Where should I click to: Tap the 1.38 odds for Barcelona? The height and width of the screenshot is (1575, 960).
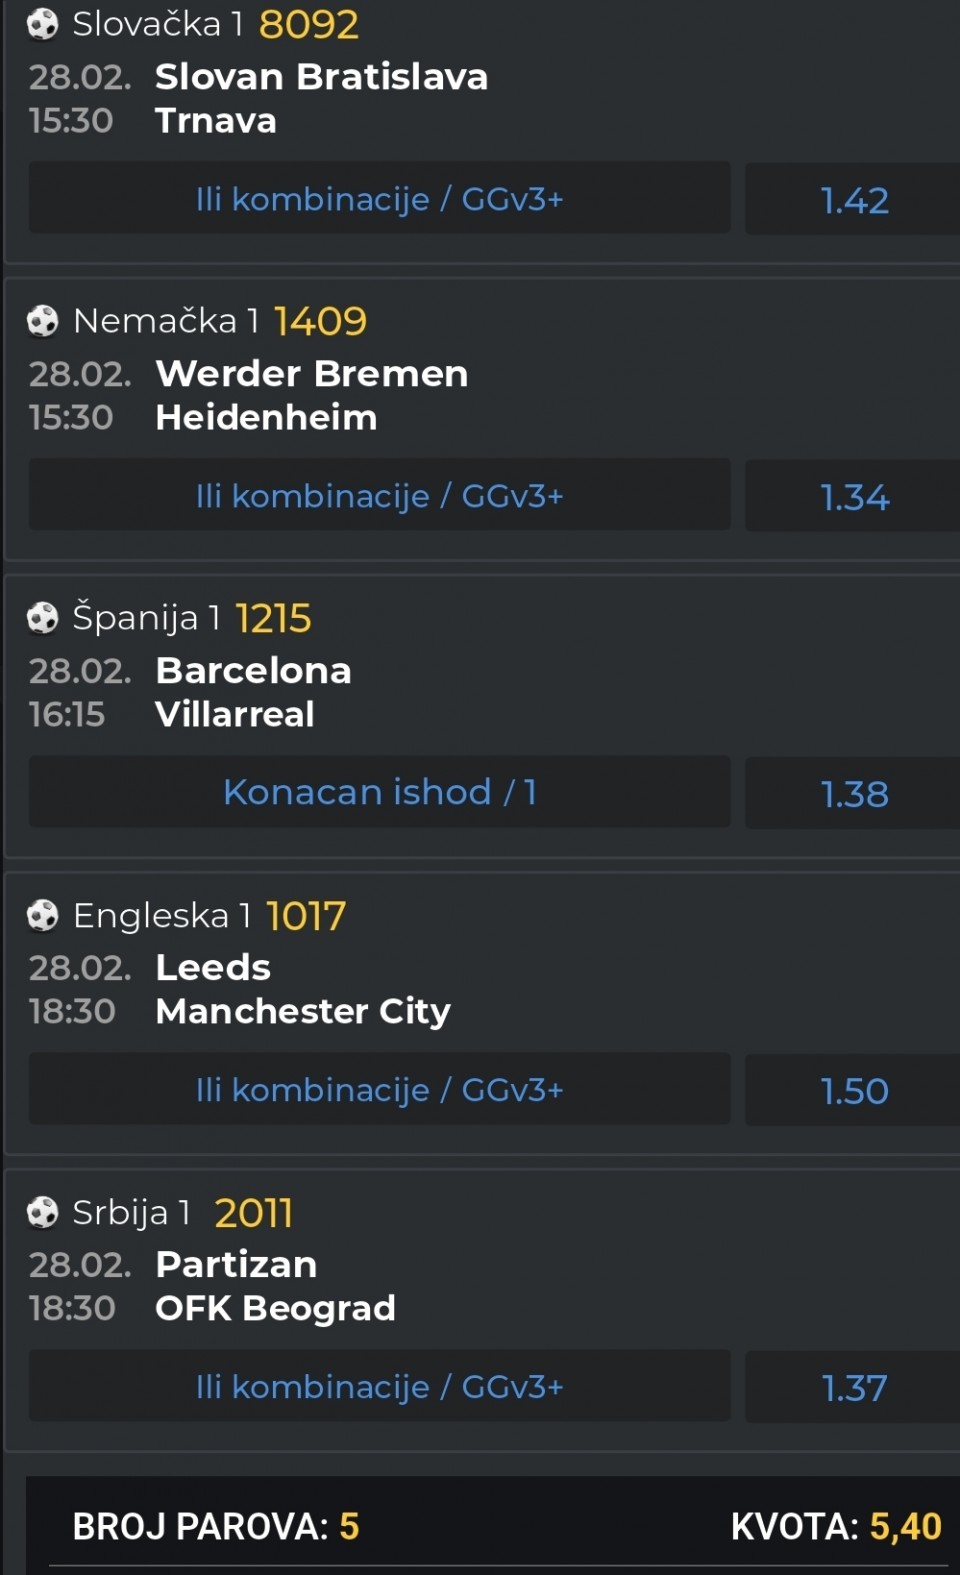point(853,794)
